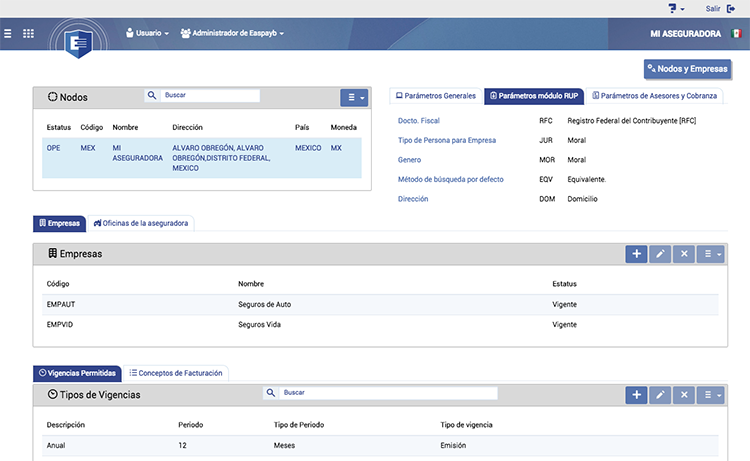Open Empresas panel options dropdown
Viewport: 750px width, 461px height.
[x=710, y=254]
